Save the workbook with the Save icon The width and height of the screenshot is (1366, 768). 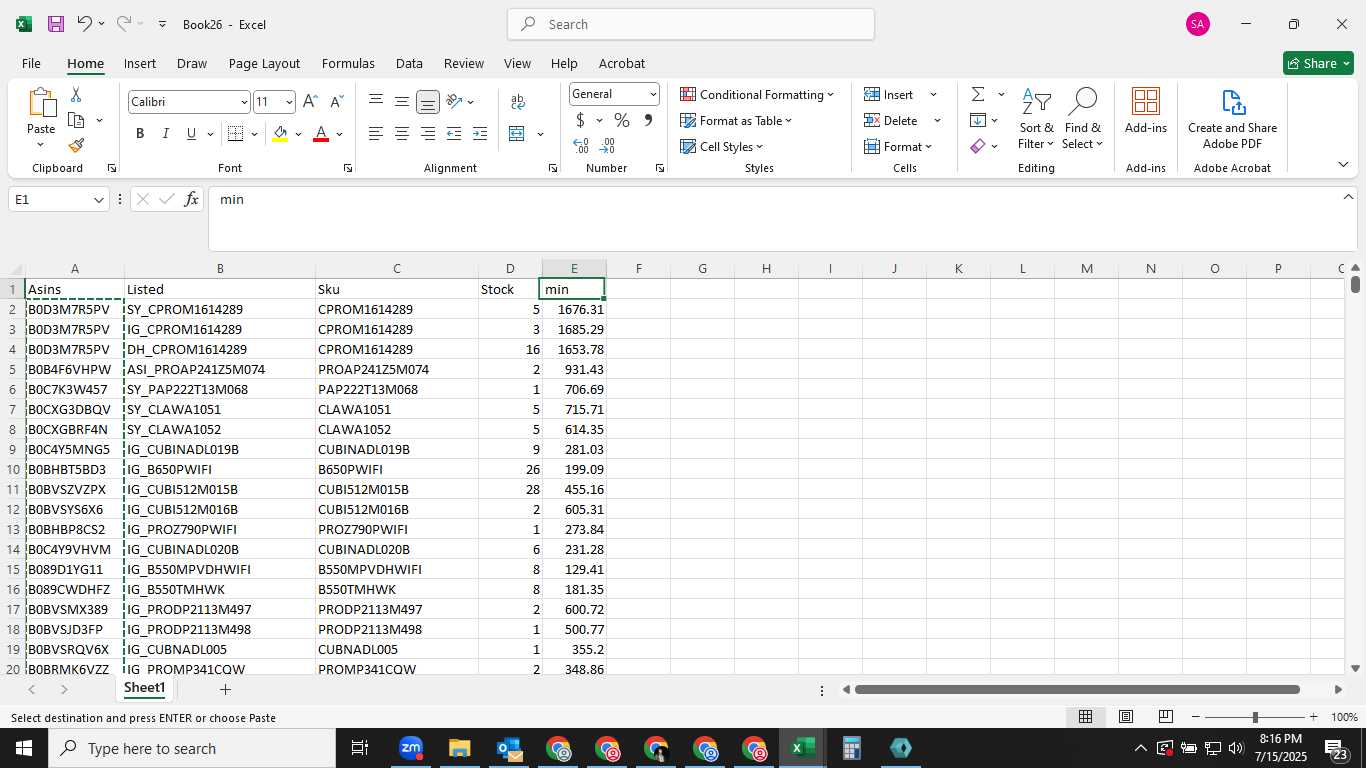[x=56, y=24]
